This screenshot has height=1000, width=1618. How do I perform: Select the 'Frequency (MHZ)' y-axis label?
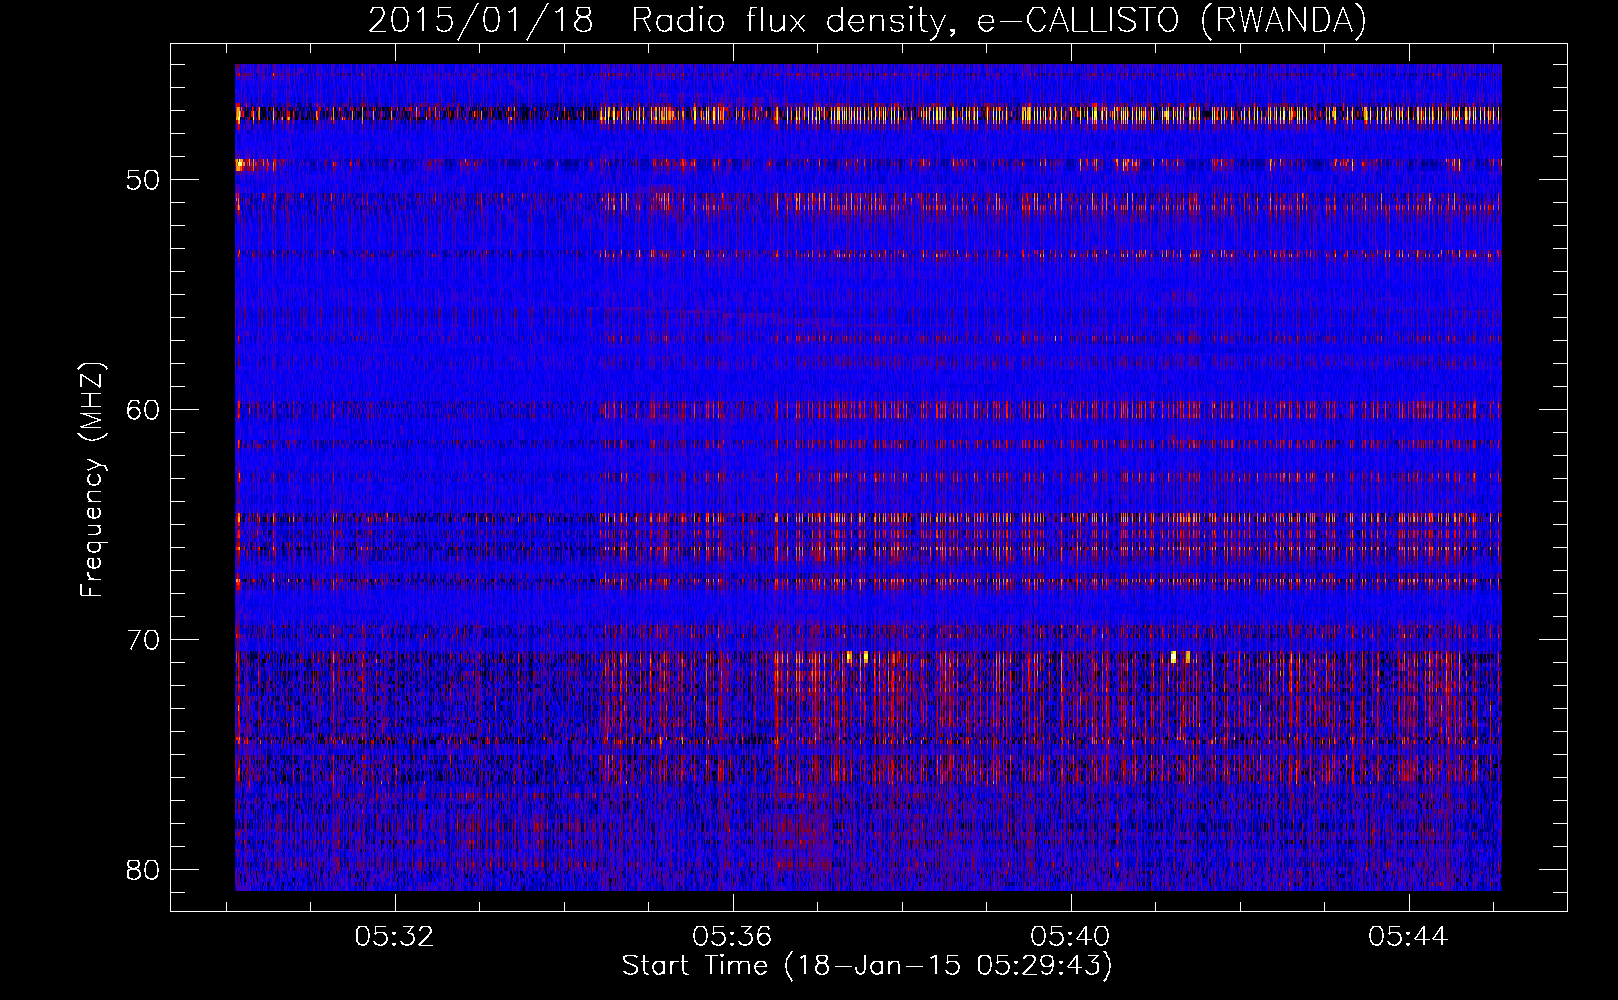tap(92, 479)
